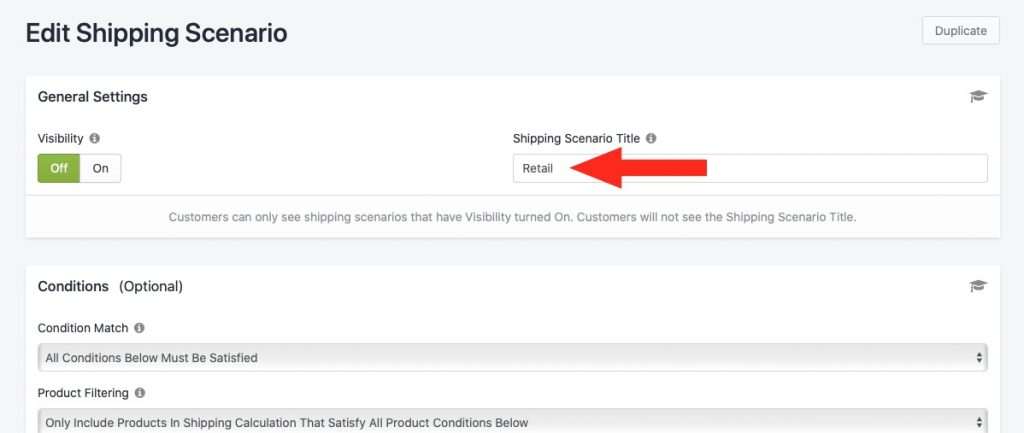Image resolution: width=1024 pixels, height=433 pixels.
Task: Click the customers visibility notice text
Action: 513,217
